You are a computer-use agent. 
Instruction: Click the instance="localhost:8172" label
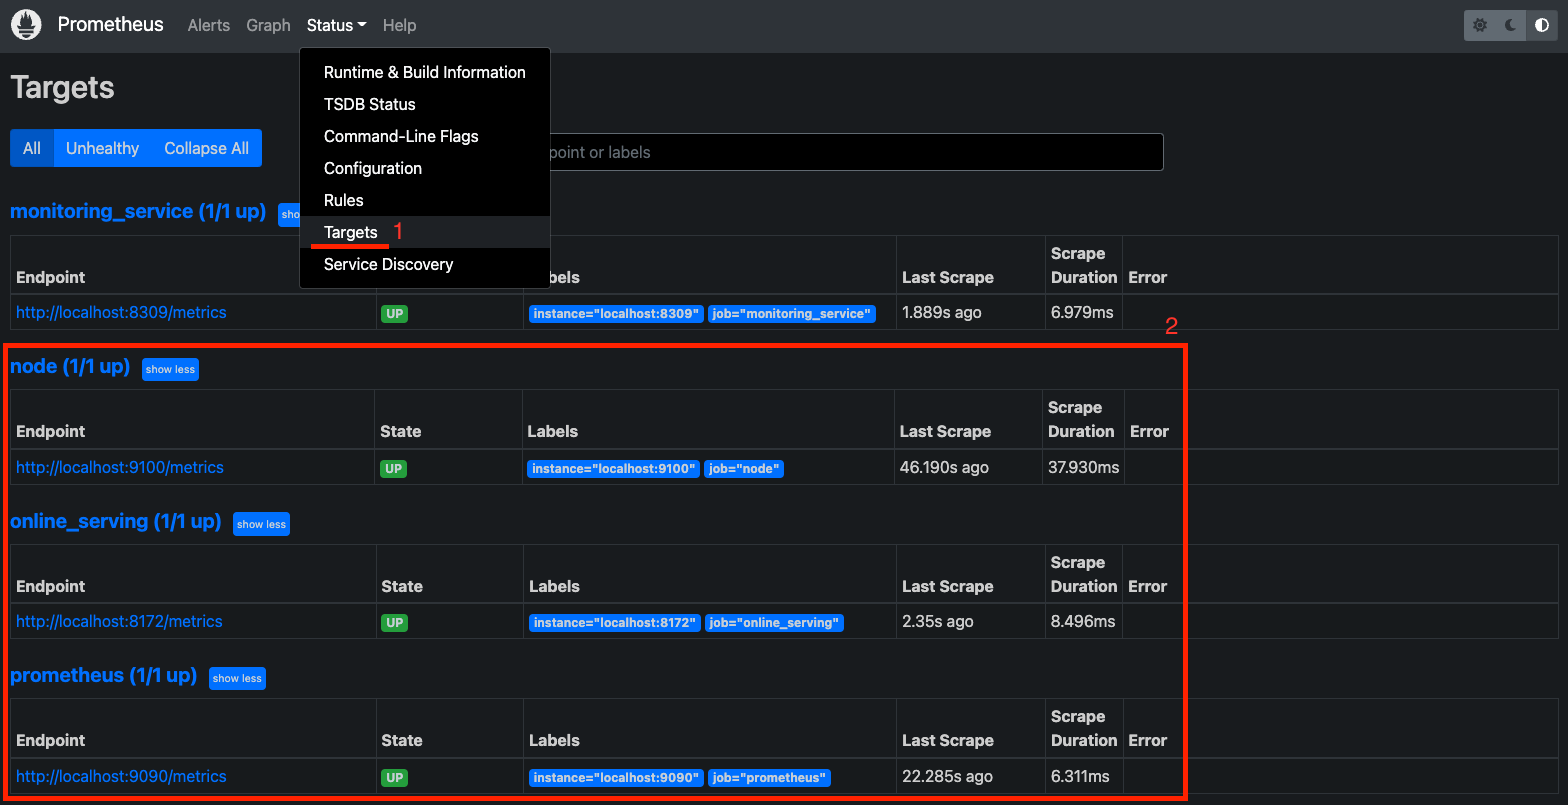[615, 622]
